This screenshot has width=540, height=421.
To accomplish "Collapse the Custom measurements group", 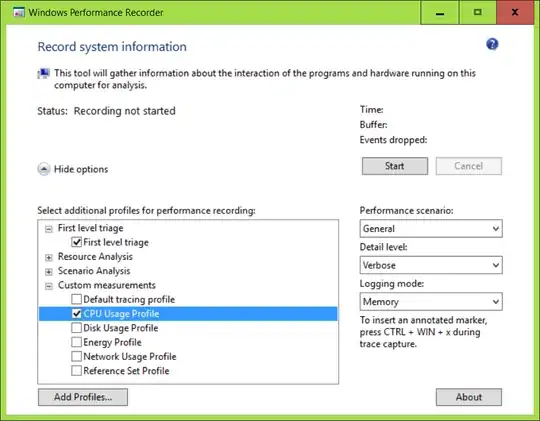I will (x=49, y=286).
